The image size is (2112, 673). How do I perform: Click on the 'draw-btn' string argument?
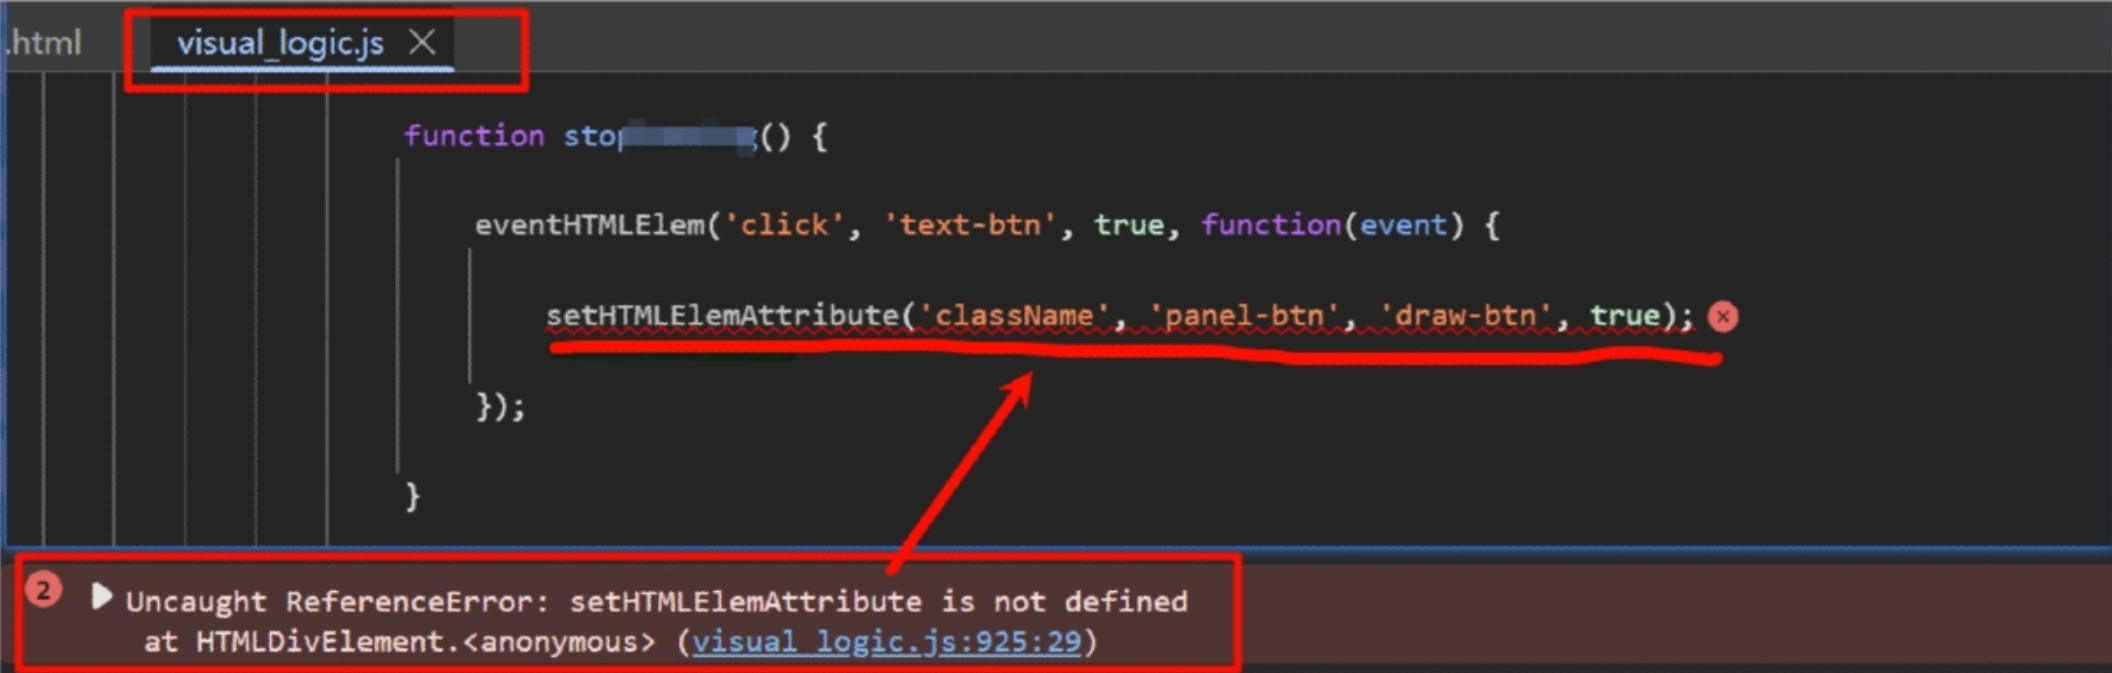click(x=1465, y=316)
